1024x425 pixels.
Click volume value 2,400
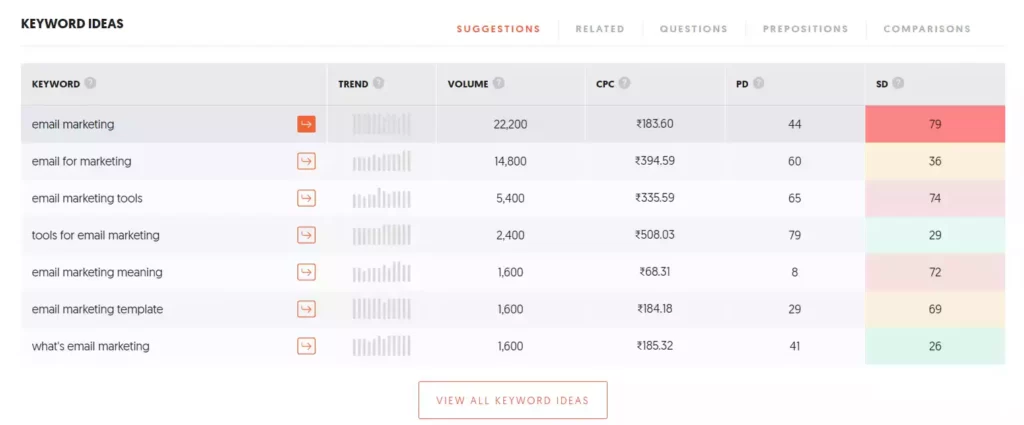(511, 235)
